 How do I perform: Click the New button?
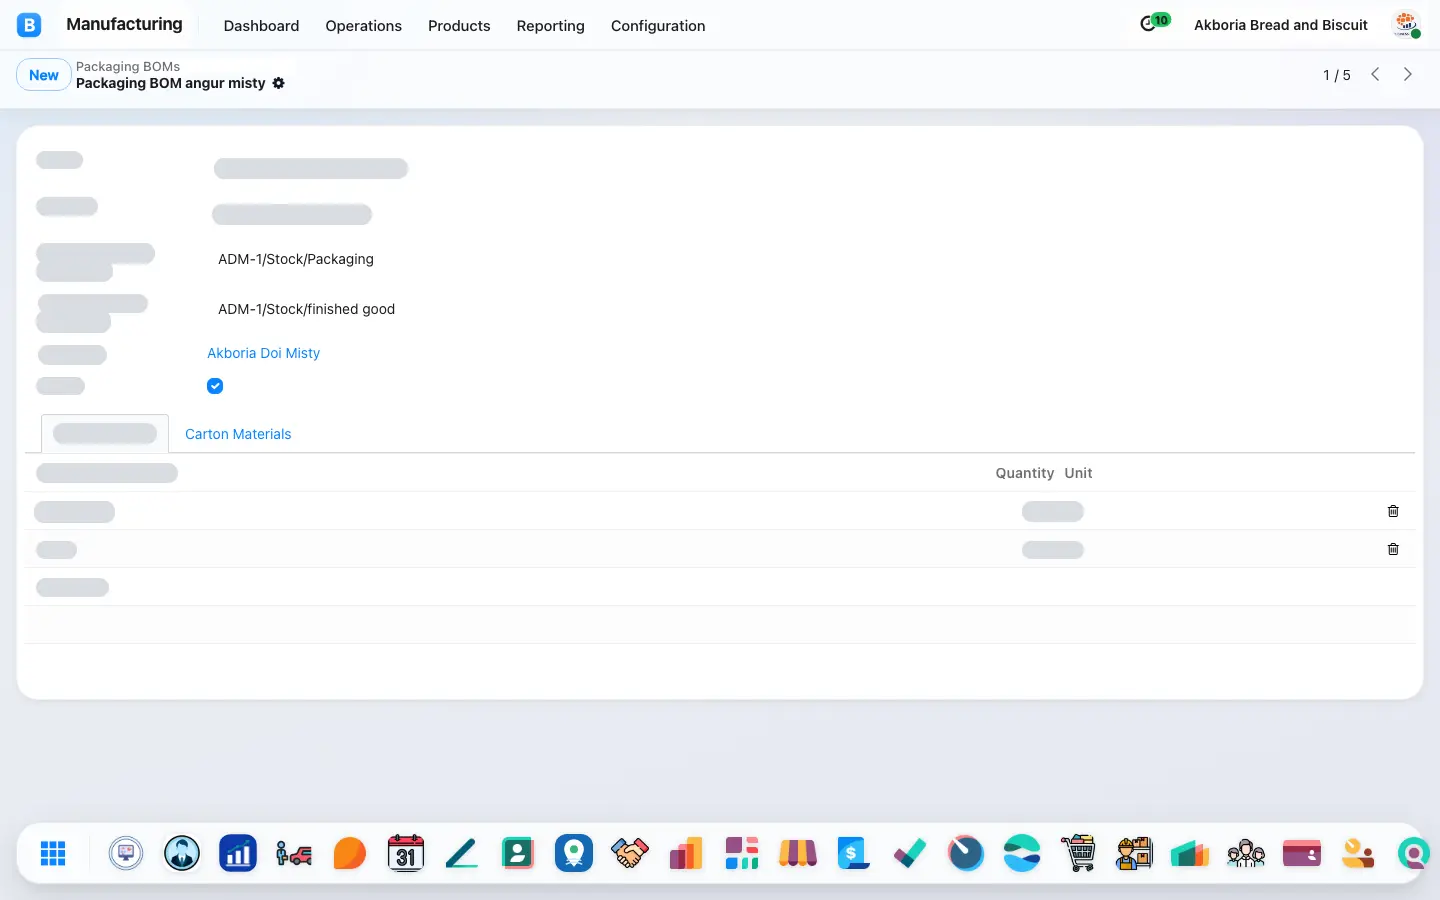[44, 75]
